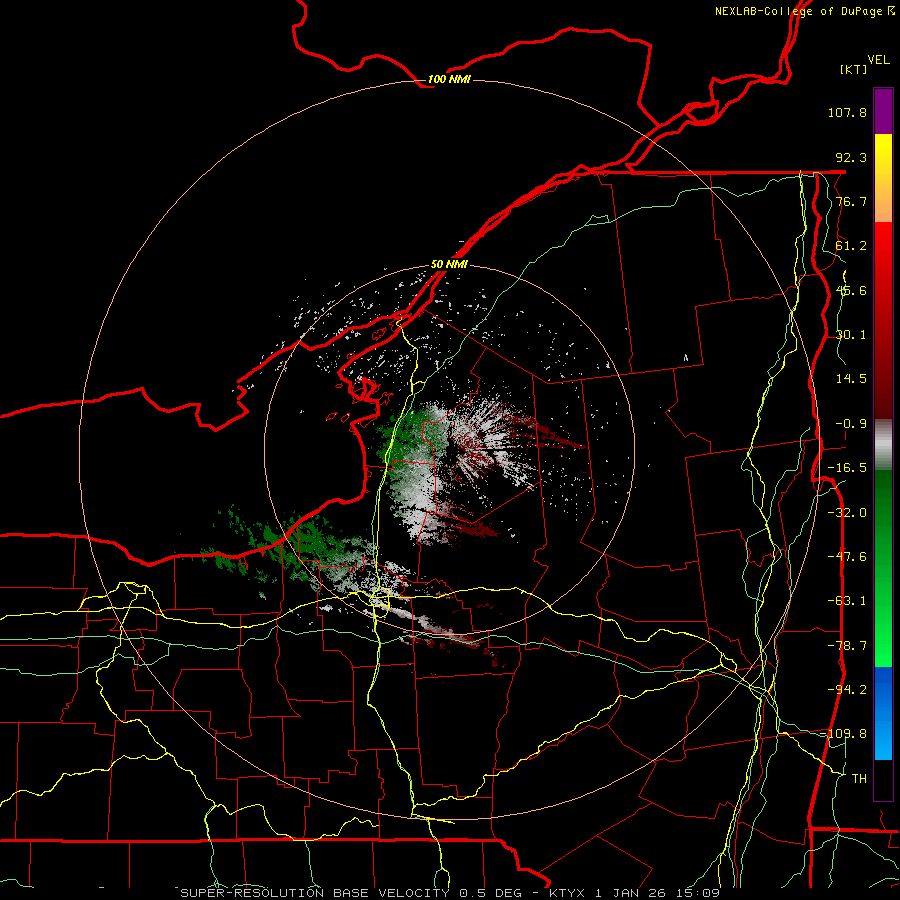
Task: Select the 92.3 value on velocity scale
Action: point(851,157)
